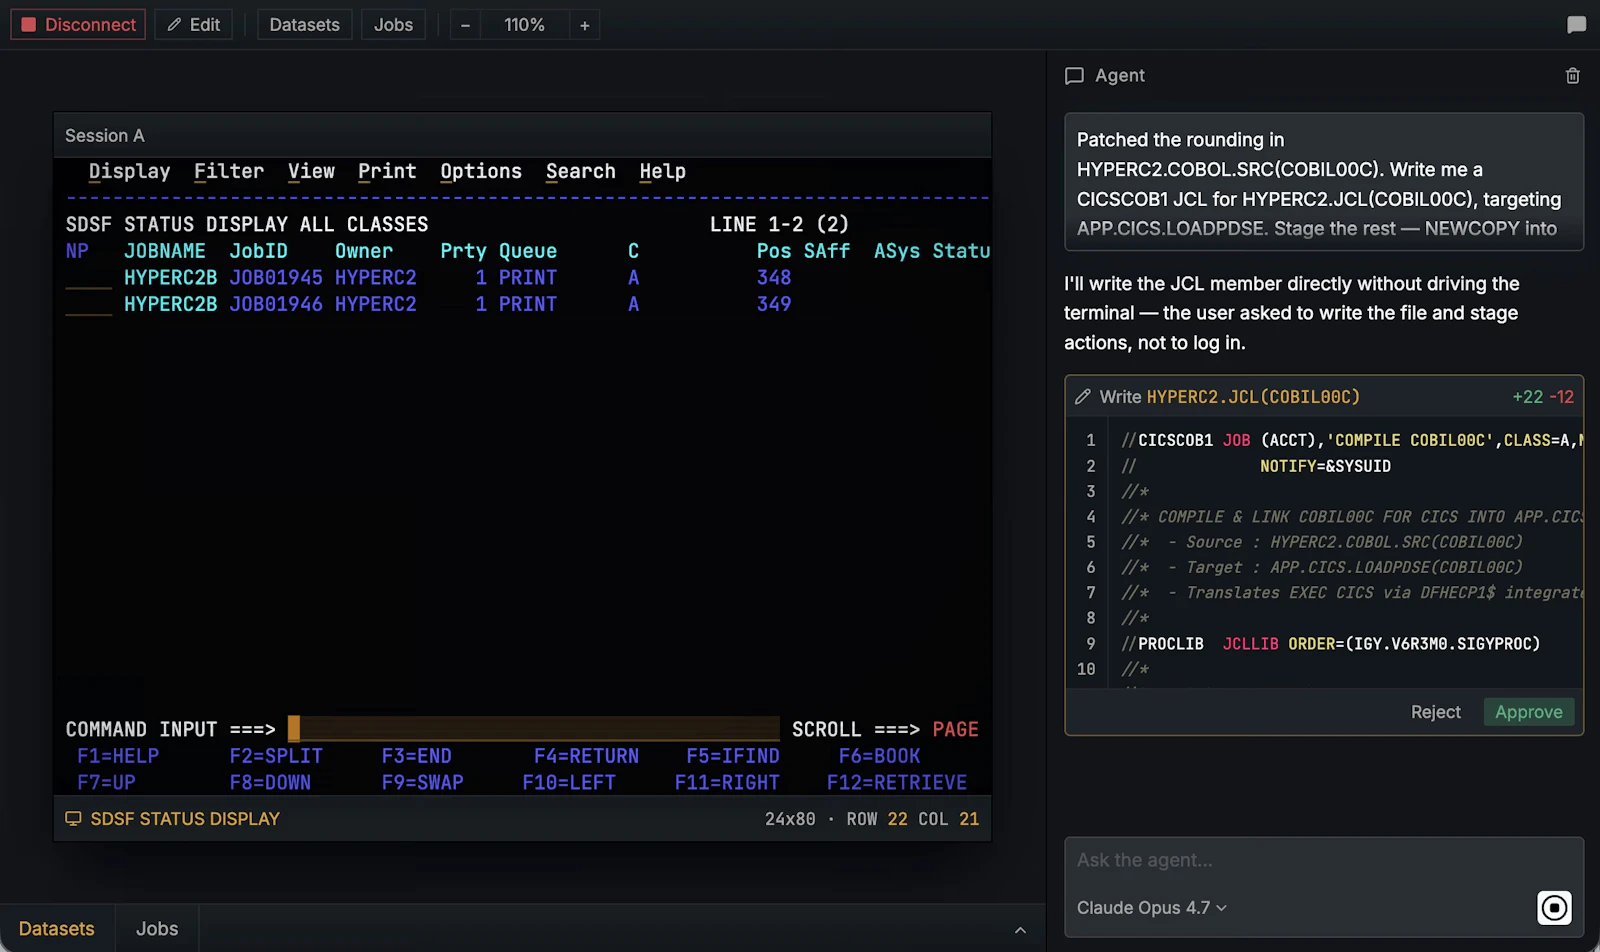Viewport: 1600px width, 952px height.
Task: Delete agent conversation with trash icon
Action: pyautogui.click(x=1572, y=76)
